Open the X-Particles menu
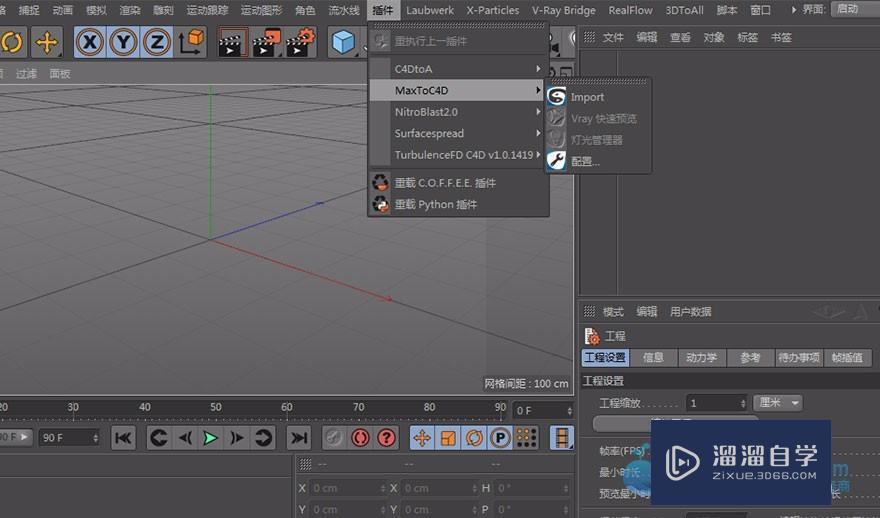Viewport: 880px width, 518px height. click(x=493, y=10)
